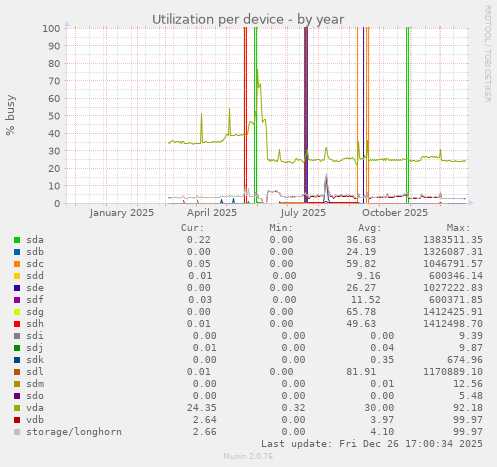Click the 'sda' device label
Viewport: 497px width, 467px height.
[x=35, y=240]
